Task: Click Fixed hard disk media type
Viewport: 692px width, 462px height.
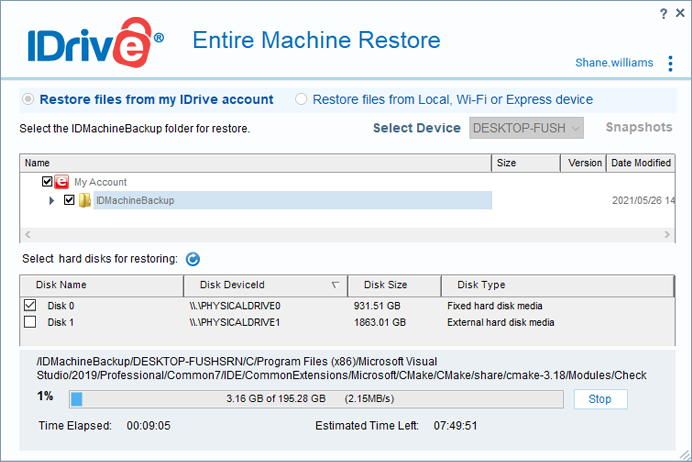Action: point(495,306)
